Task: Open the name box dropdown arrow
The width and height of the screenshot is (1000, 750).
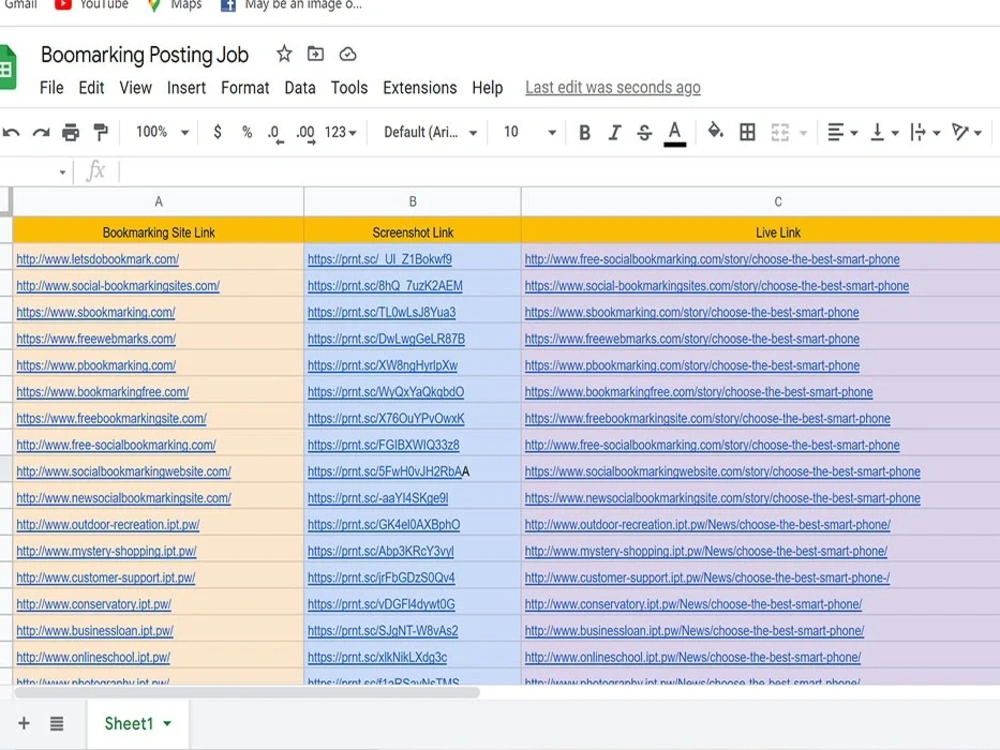Action: point(62,172)
